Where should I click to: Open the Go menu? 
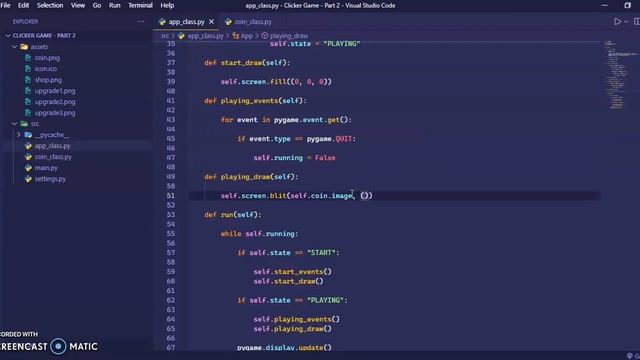(97, 5)
